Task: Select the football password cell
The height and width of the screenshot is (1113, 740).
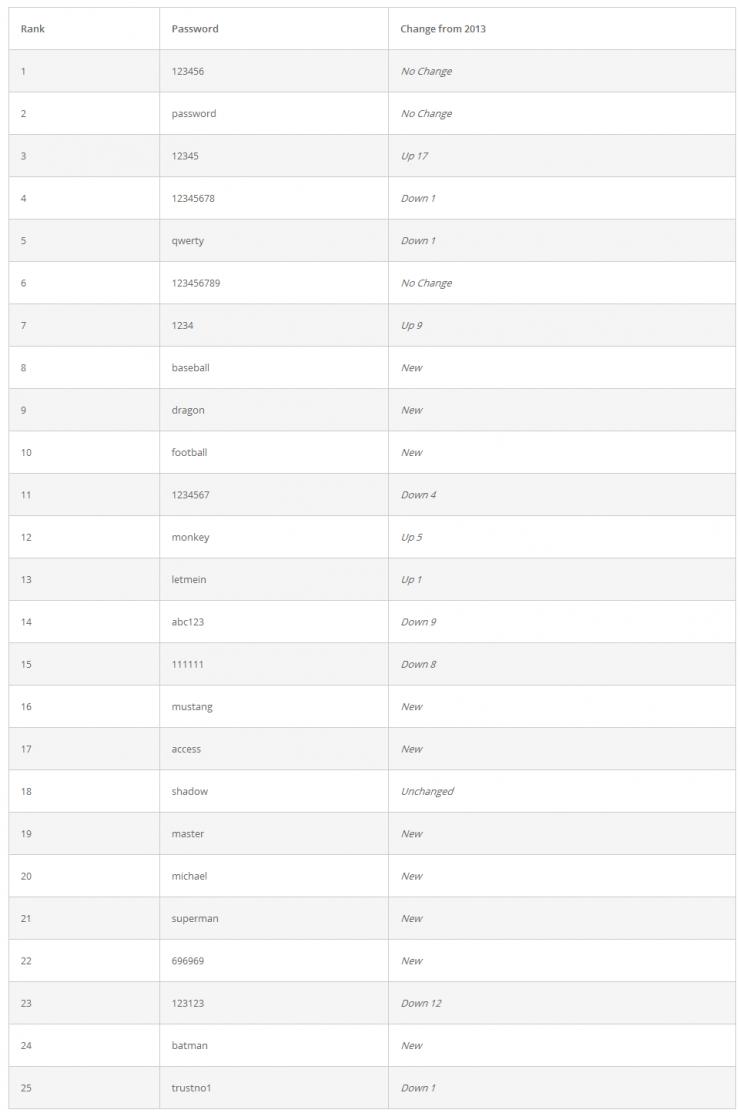Action: point(190,452)
